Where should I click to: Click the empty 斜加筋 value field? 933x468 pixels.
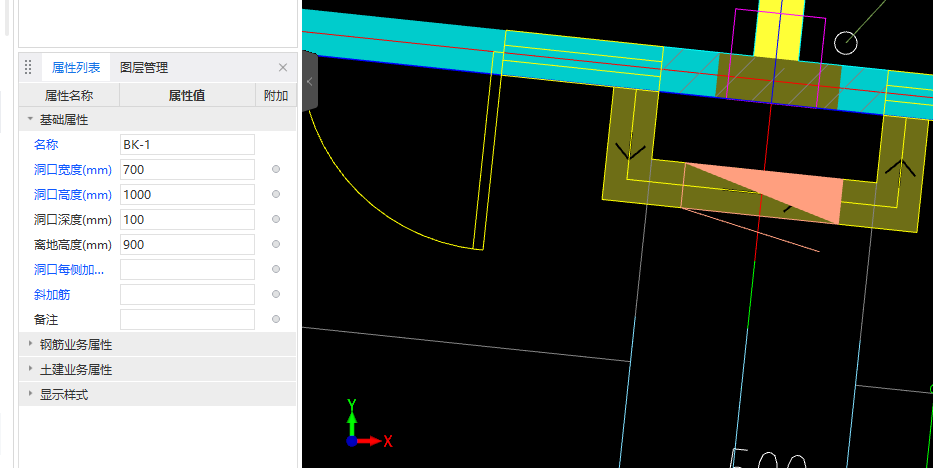(187, 294)
